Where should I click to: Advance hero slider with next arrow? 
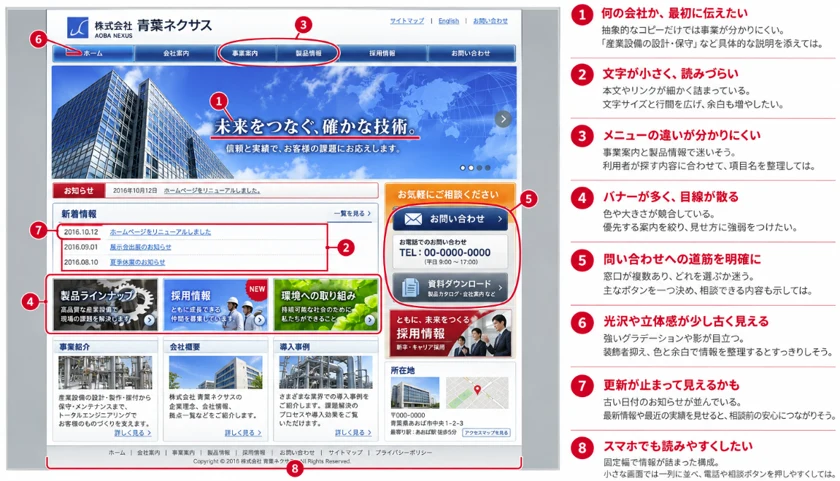point(502,119)
